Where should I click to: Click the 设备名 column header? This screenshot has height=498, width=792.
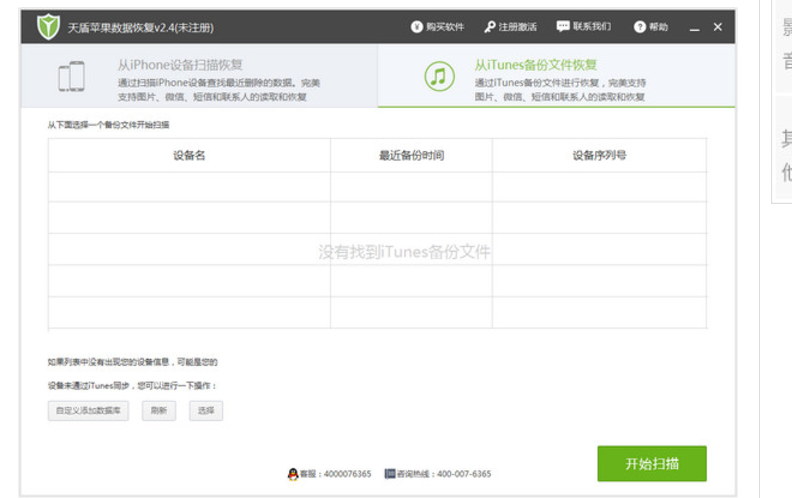click(189, 155)
